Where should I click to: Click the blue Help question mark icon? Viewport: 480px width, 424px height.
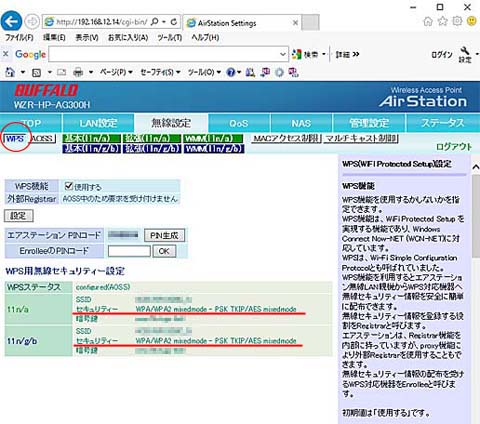(x=230, y=72)
